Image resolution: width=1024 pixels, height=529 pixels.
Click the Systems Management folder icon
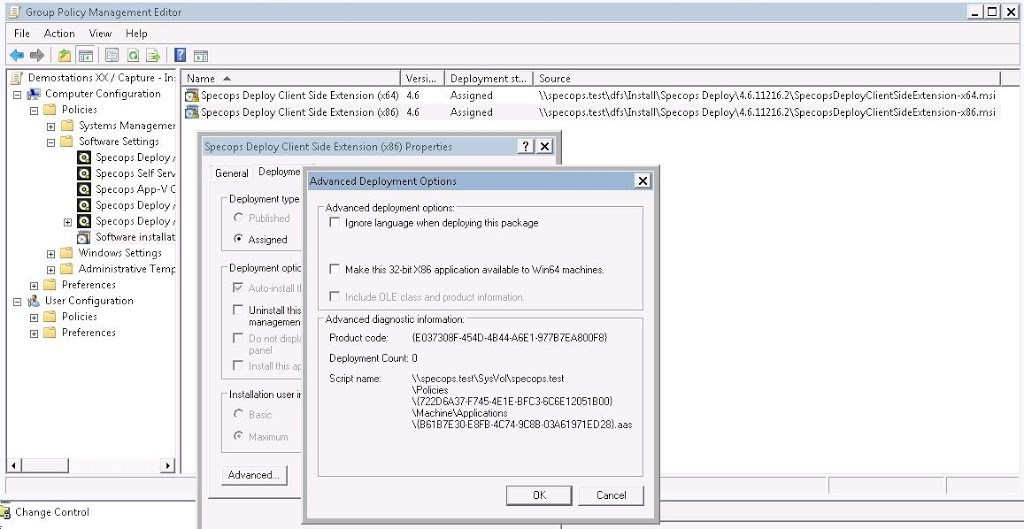coord(67,125)
